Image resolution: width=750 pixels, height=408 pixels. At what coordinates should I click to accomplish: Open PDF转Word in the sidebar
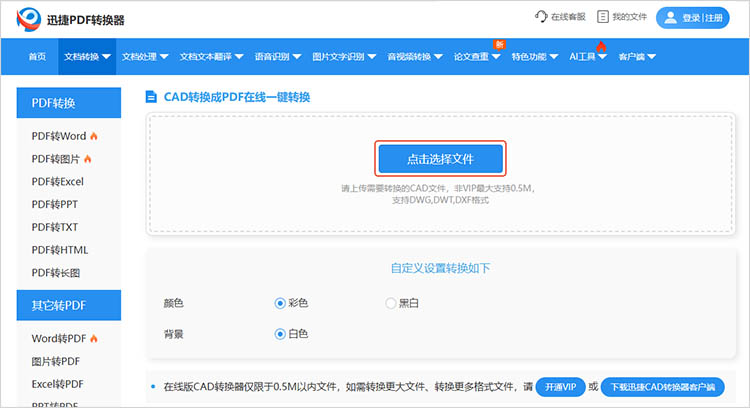click(59, 136)
